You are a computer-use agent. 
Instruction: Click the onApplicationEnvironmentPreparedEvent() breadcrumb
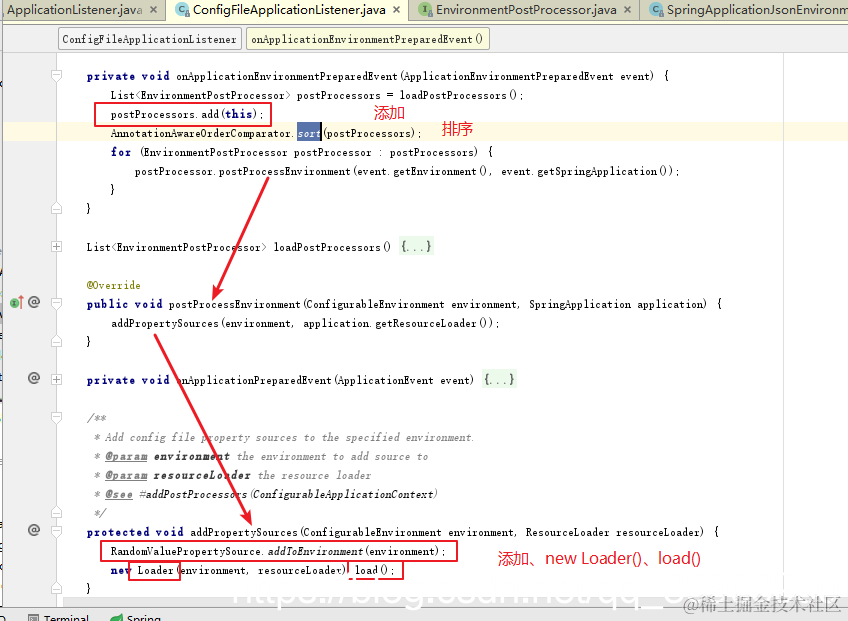pyautogui.click(x=368, y=39)
